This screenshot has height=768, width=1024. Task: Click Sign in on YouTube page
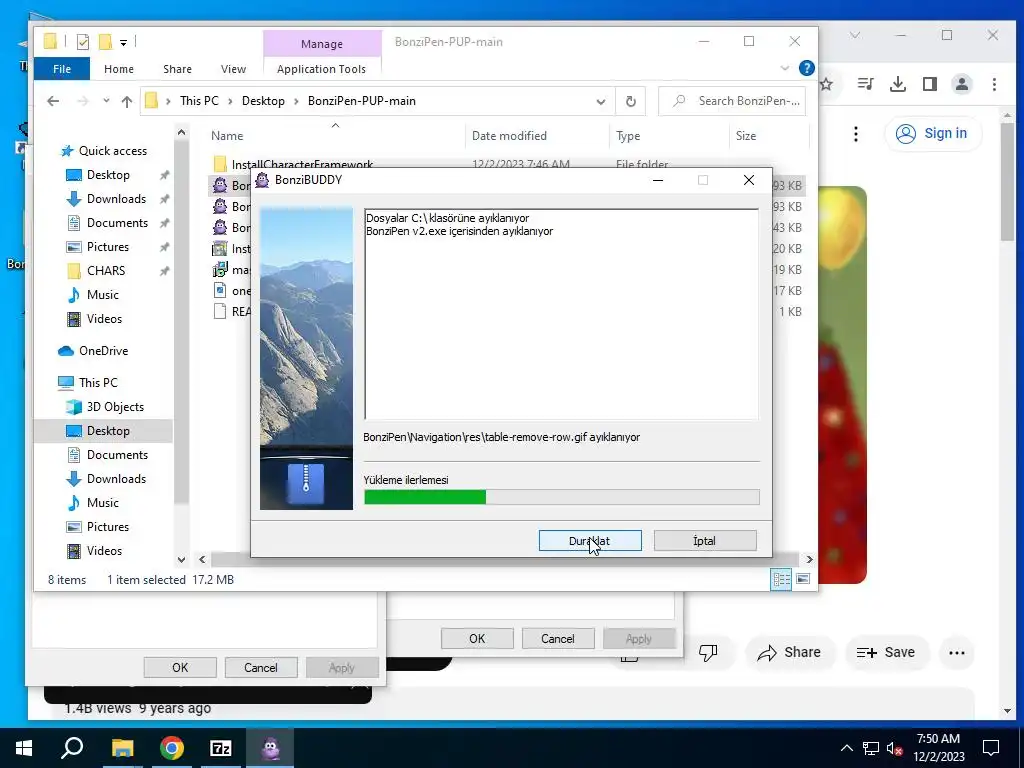tap(933, 133)
